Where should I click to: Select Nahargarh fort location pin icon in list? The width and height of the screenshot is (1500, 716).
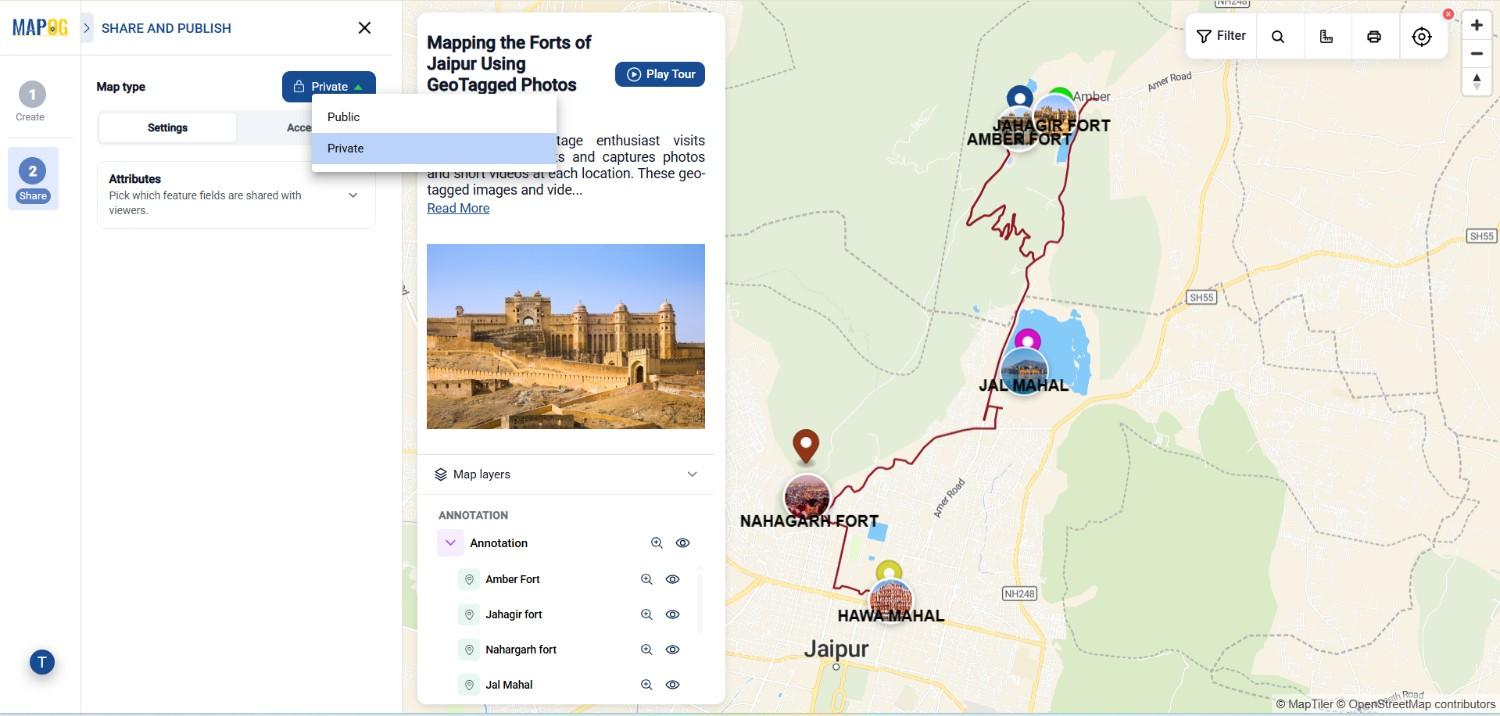469,650
